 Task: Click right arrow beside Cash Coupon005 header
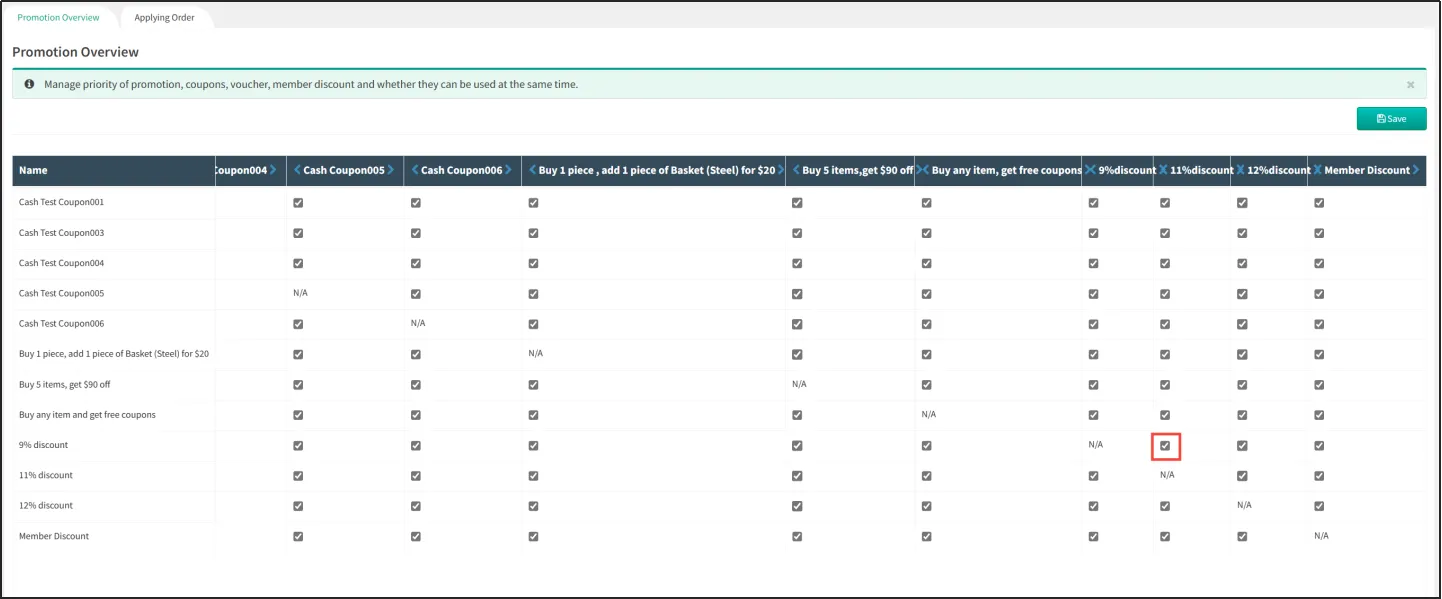point(392,171)
